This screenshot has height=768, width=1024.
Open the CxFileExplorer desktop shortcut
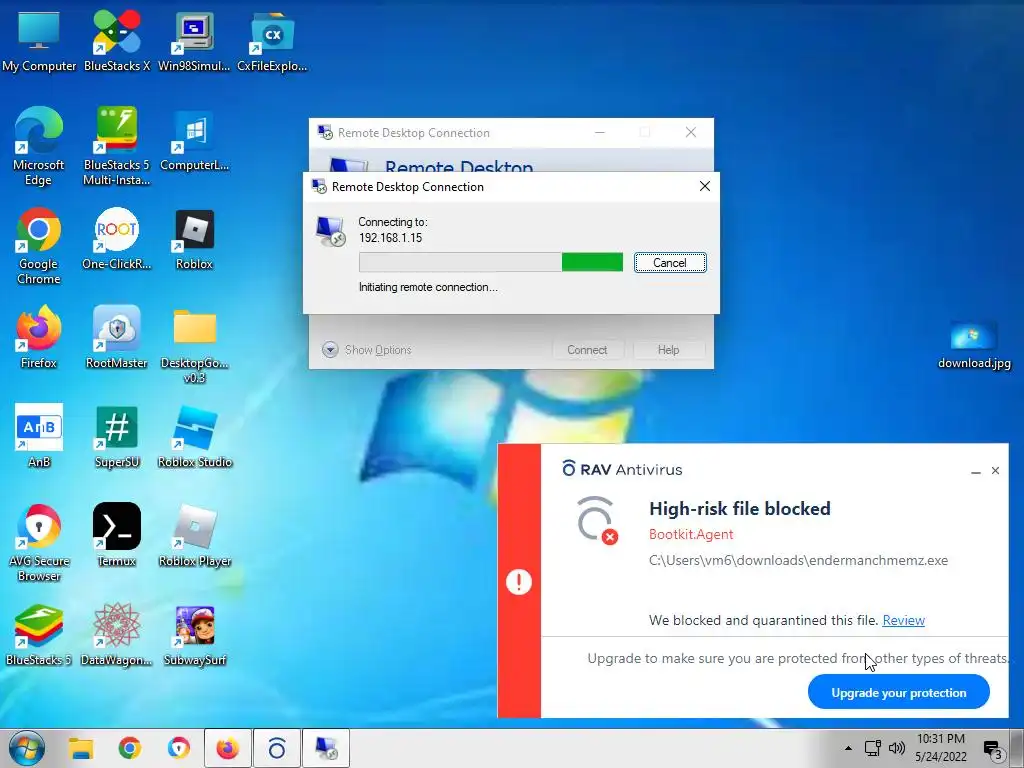tap(272, 40)
